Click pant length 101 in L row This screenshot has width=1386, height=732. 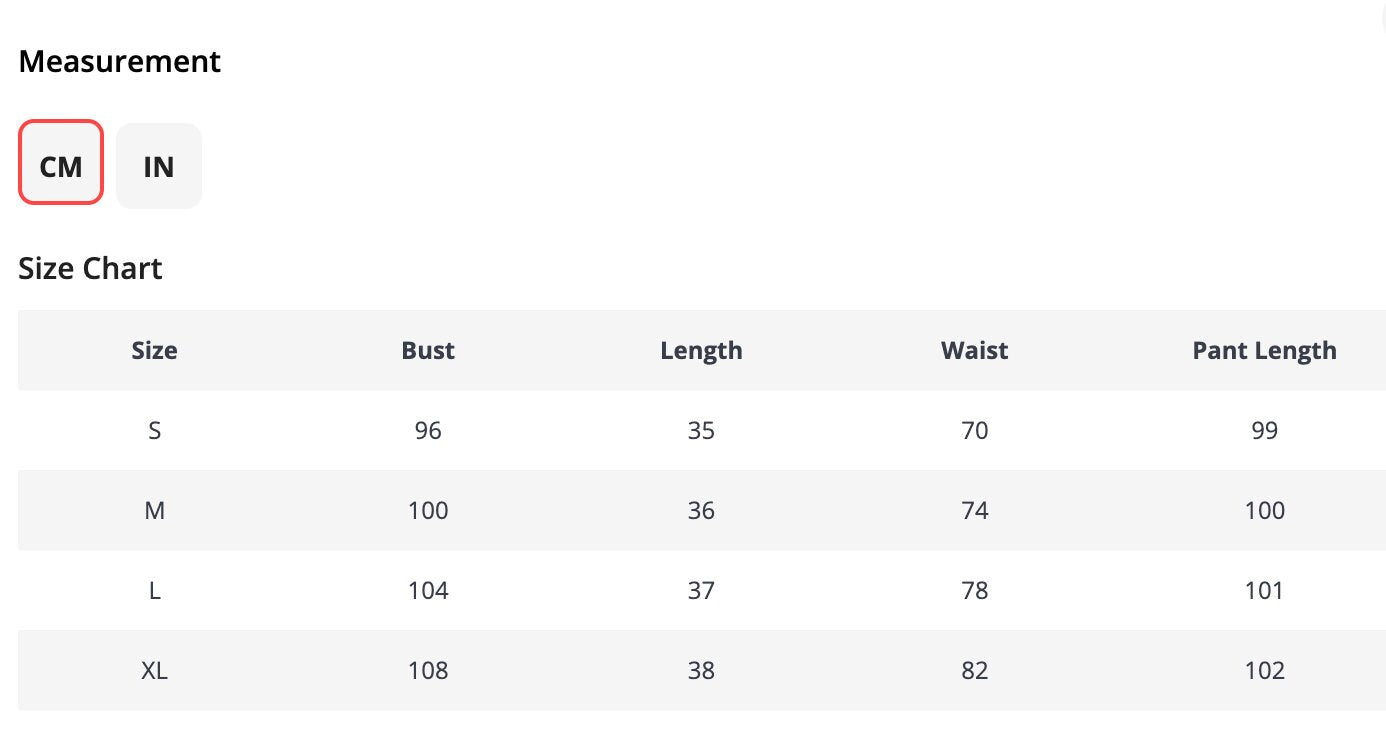pyautogui.click(x=1264, y=591)
